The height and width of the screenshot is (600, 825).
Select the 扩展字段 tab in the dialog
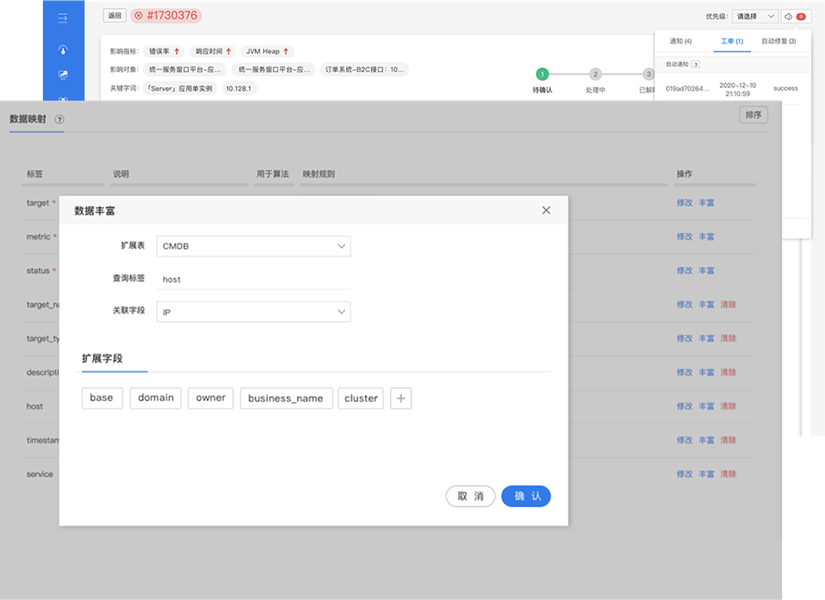pyautogui.click(x=102, y=358)
